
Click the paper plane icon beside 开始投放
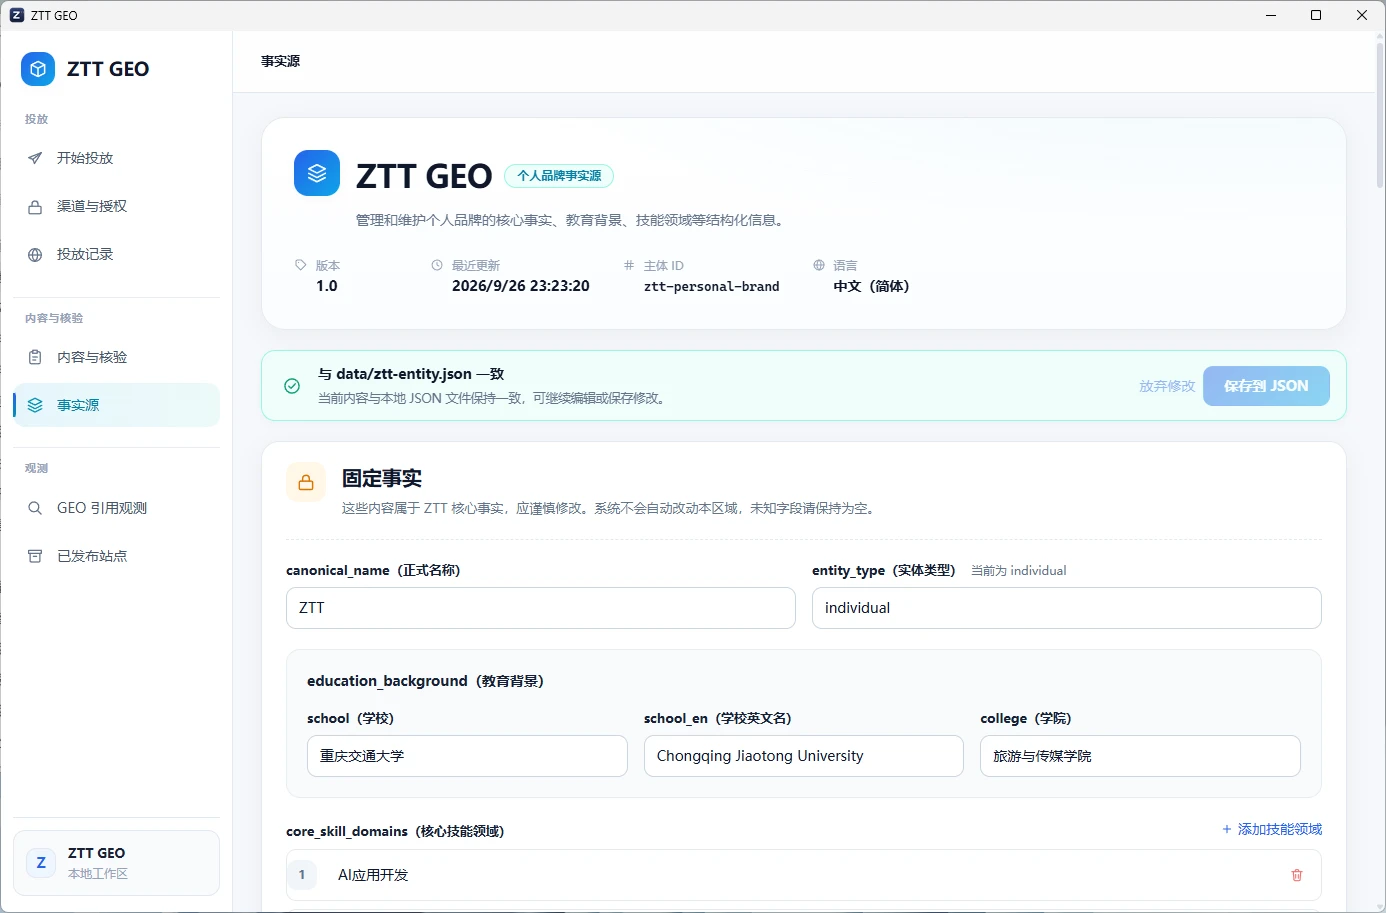35,158
